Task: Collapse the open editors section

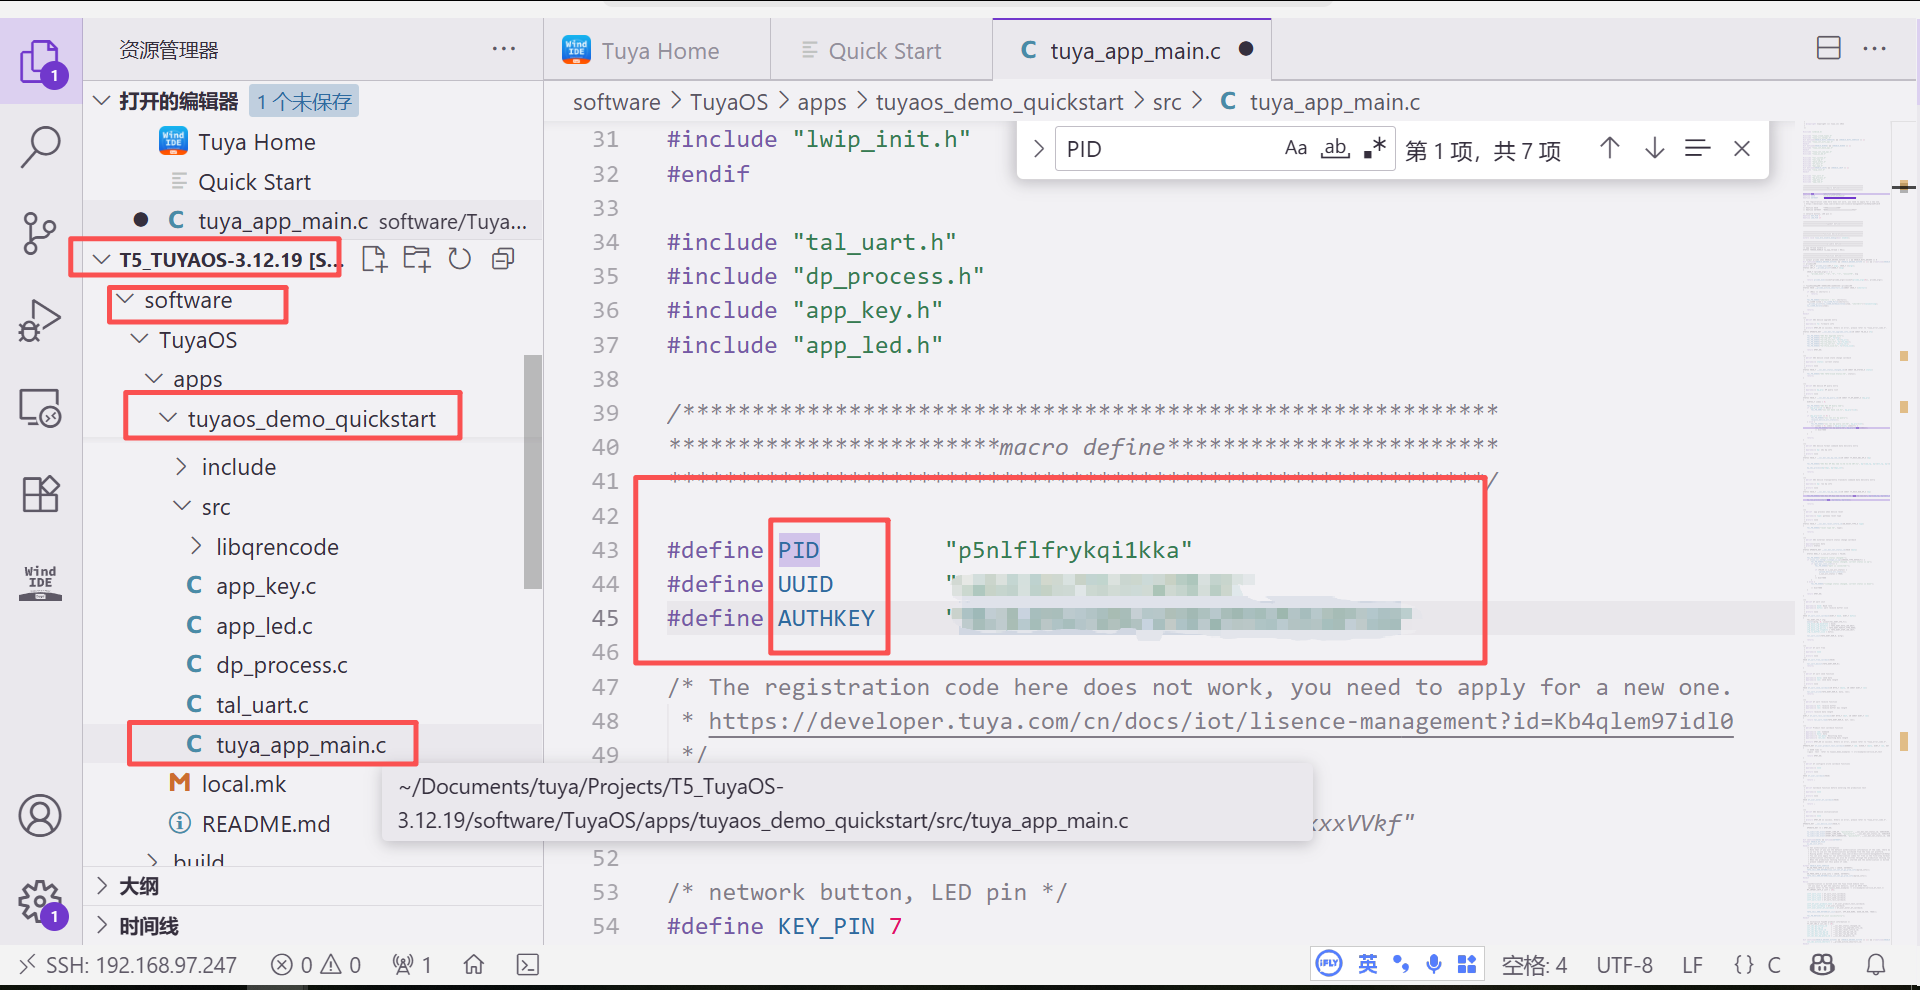Action: pos(101,101)
